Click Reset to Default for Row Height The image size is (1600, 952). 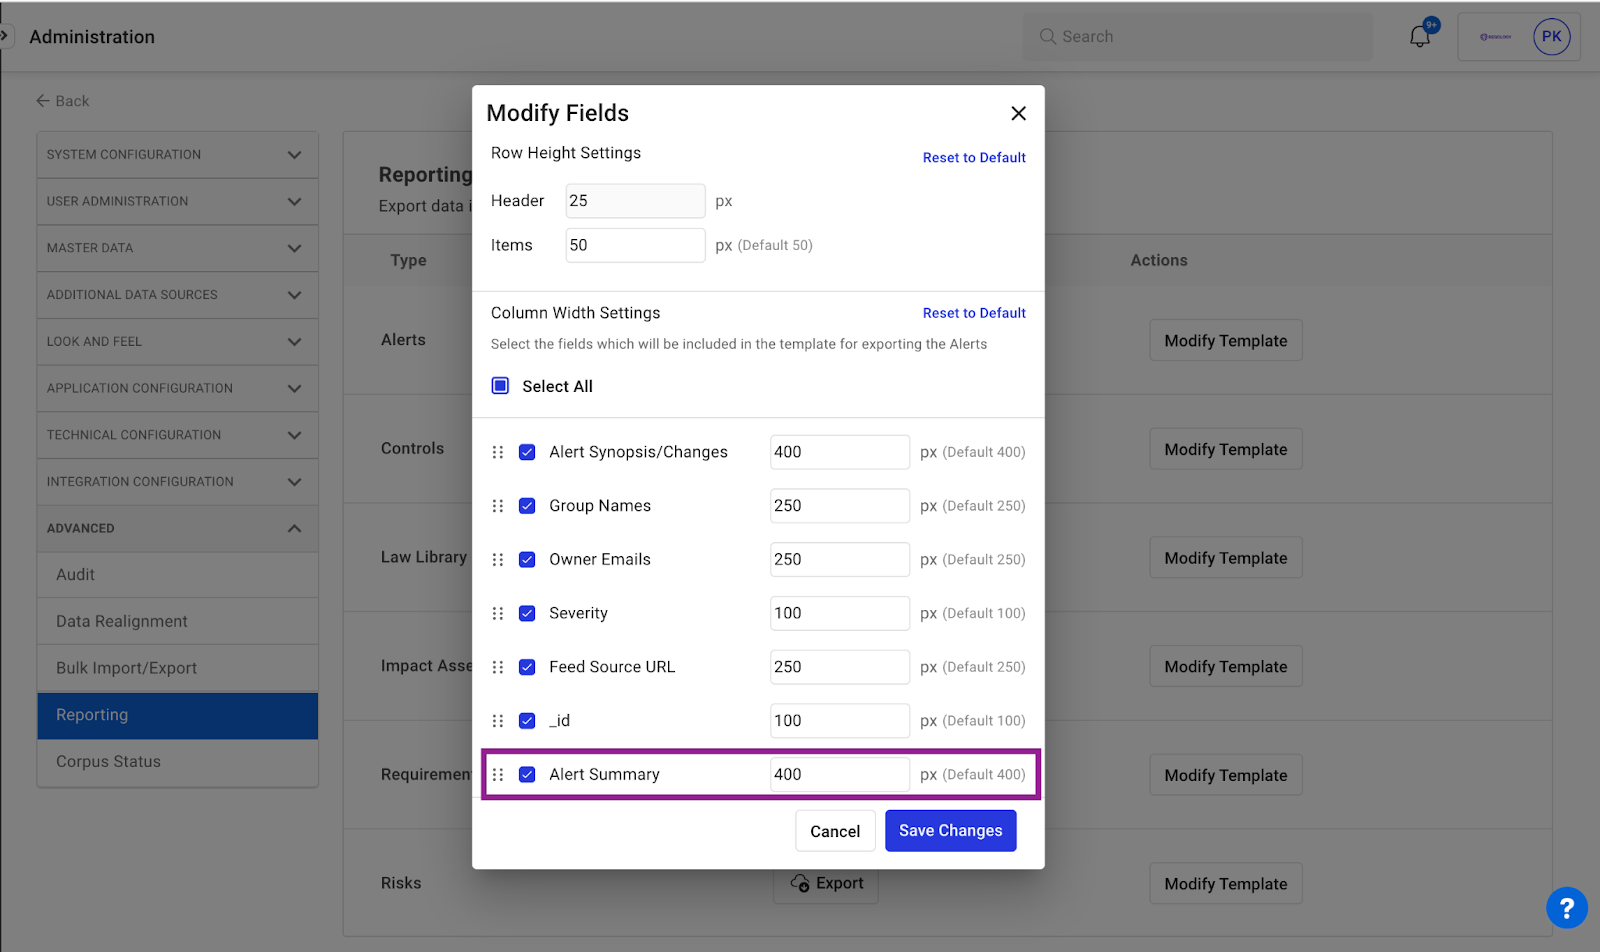(x=973, y=158)
